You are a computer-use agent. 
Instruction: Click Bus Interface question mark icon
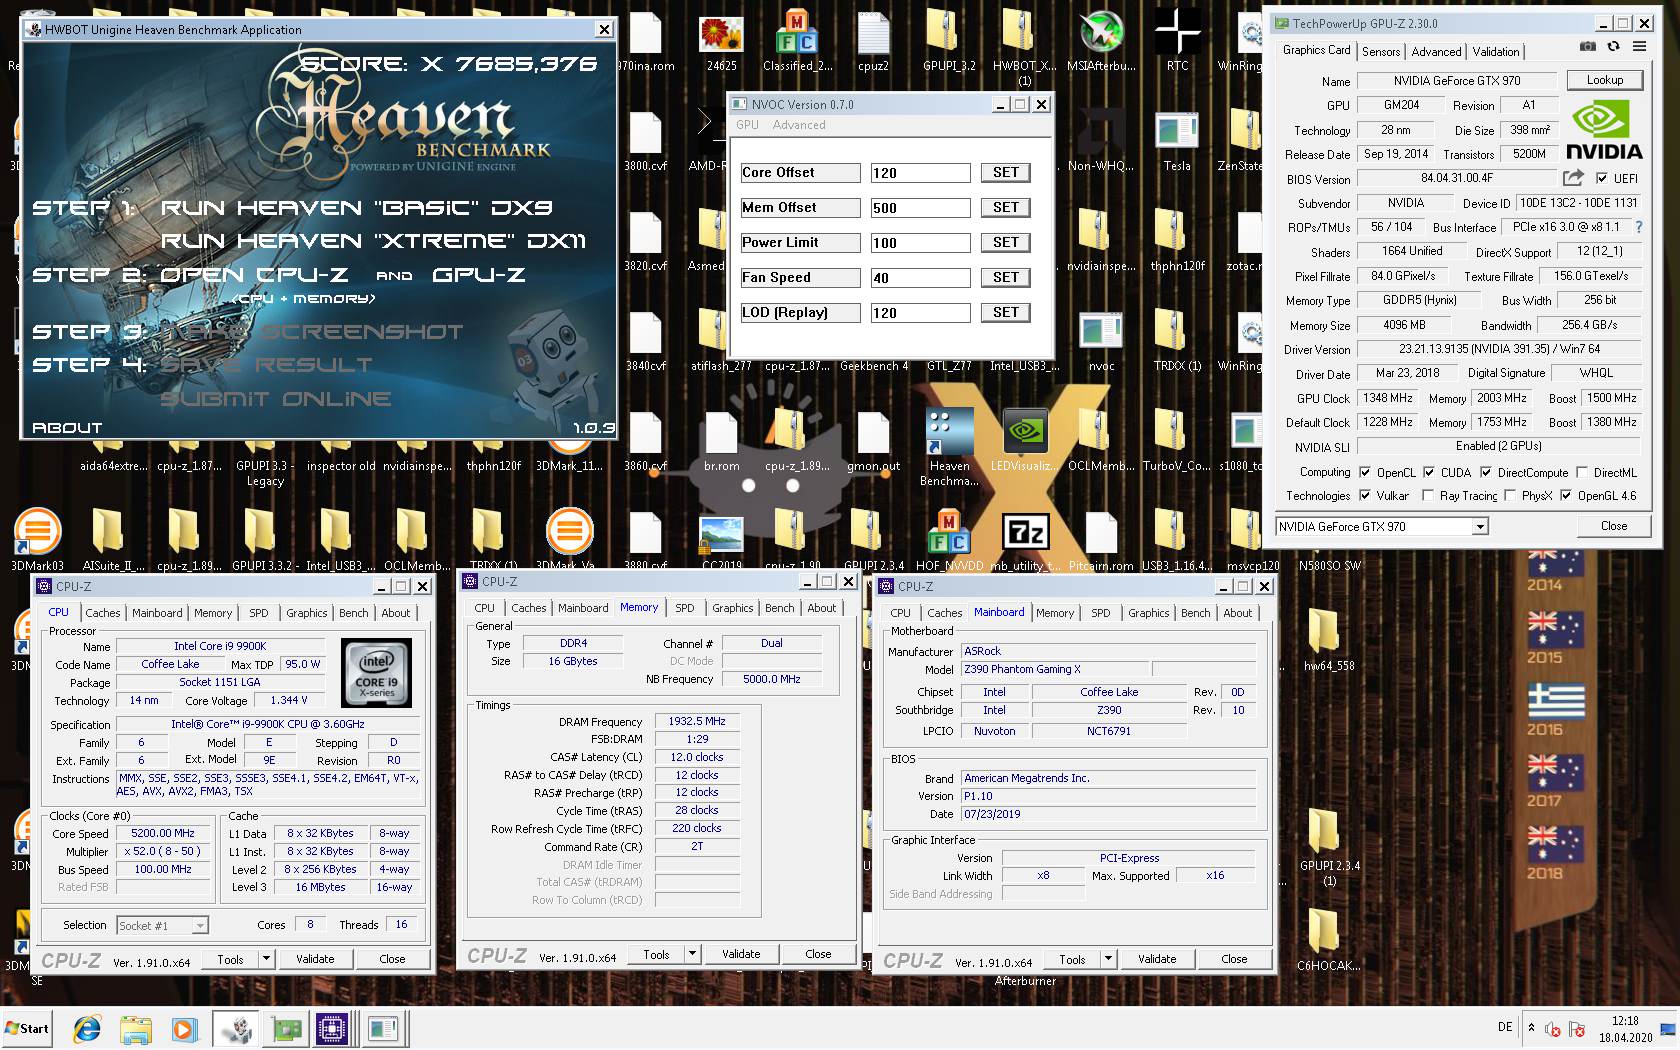[1639, 227]
